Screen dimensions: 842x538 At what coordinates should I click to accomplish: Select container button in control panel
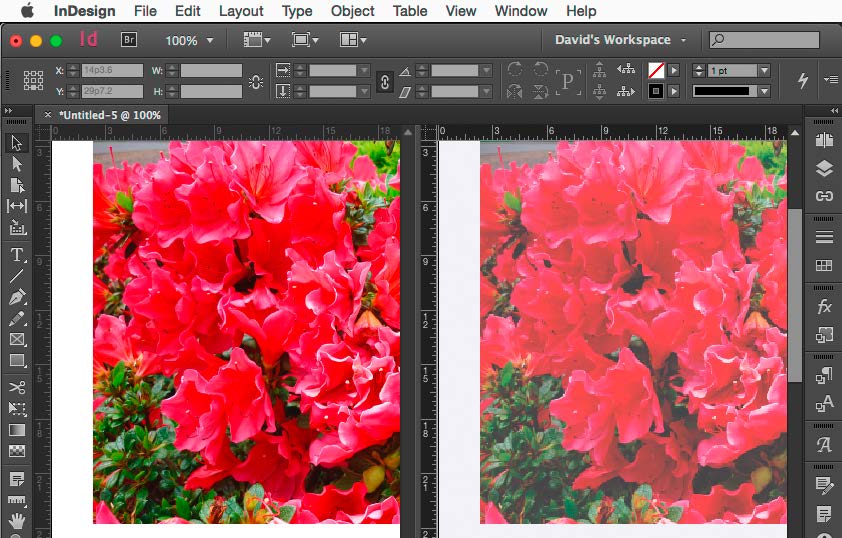[x=599, y=69]
